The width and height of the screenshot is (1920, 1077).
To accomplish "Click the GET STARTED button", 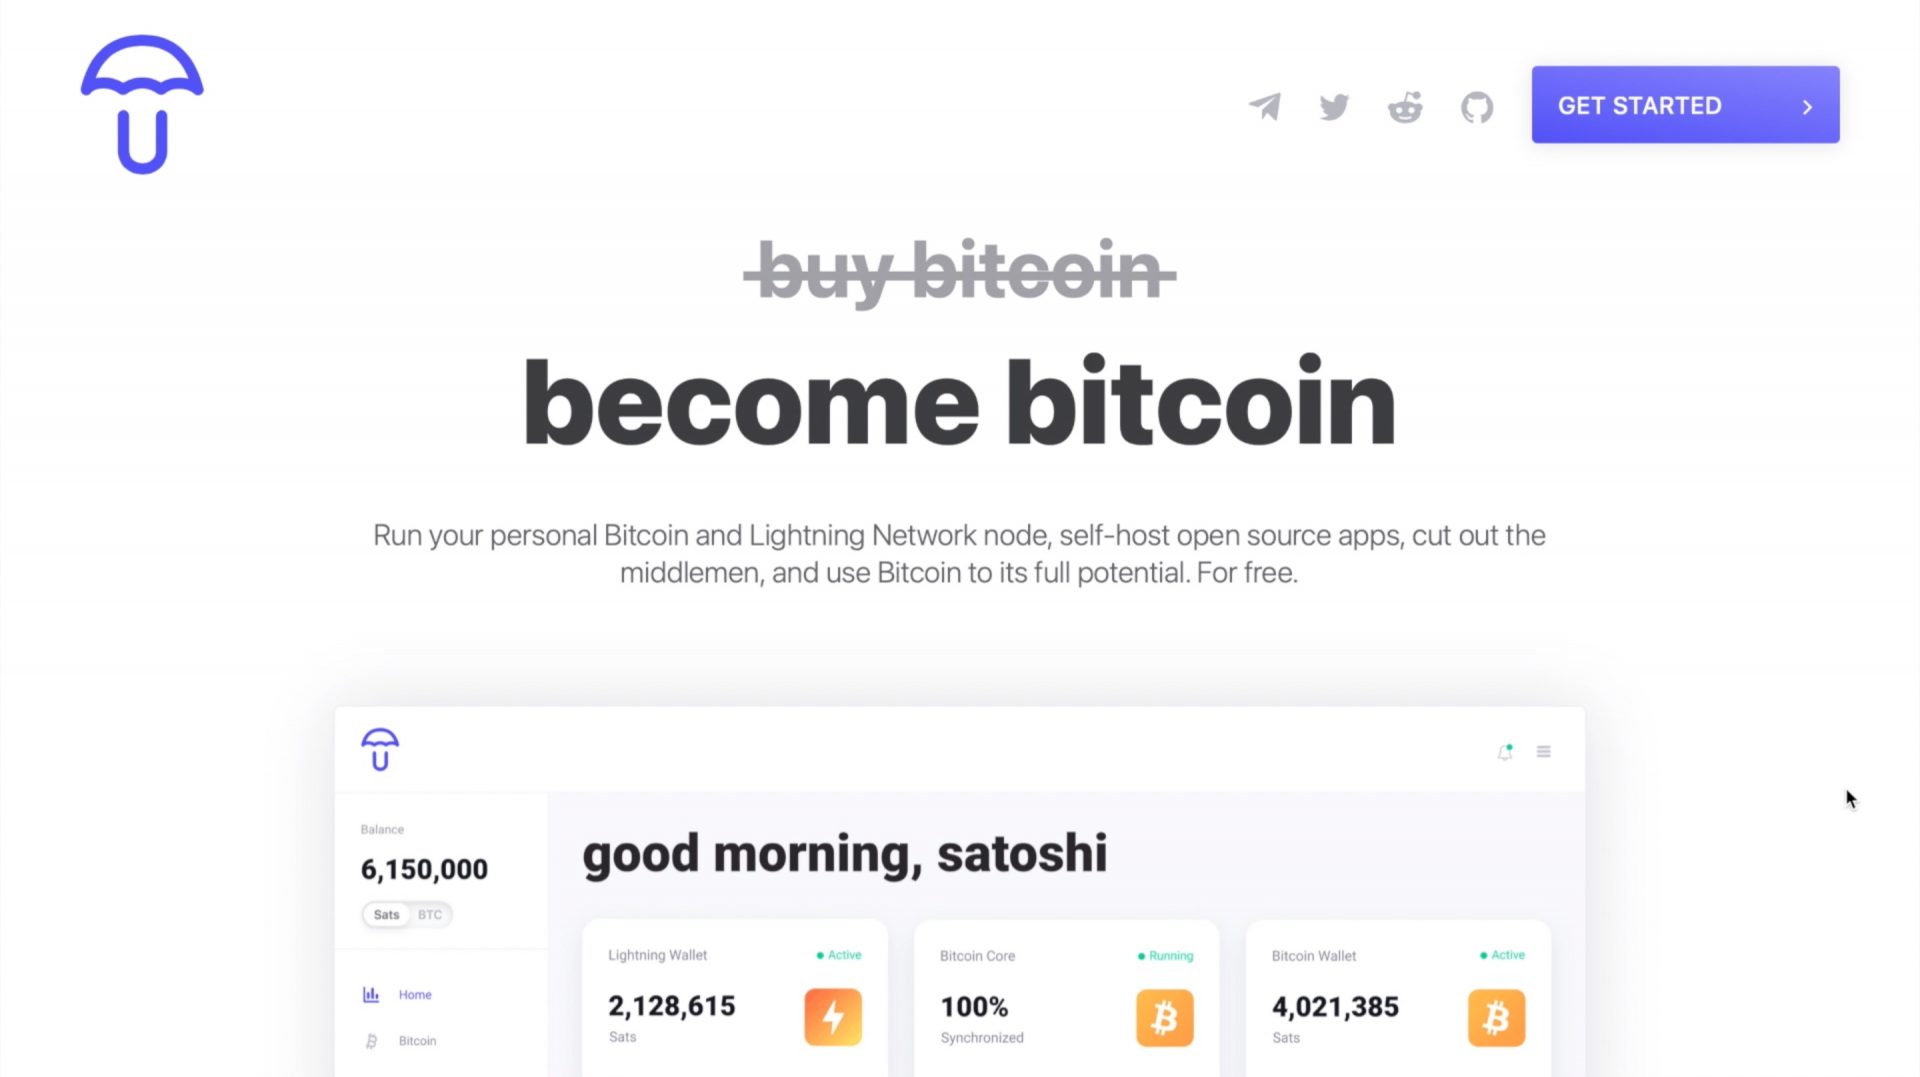I will [1684, 104].
